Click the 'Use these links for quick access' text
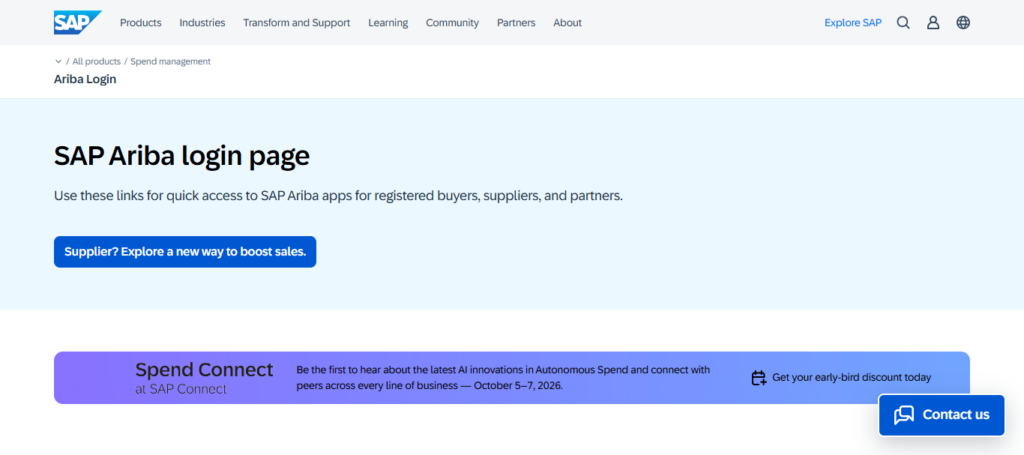Viewport: 1024px width, 455px height. point(338,196)
